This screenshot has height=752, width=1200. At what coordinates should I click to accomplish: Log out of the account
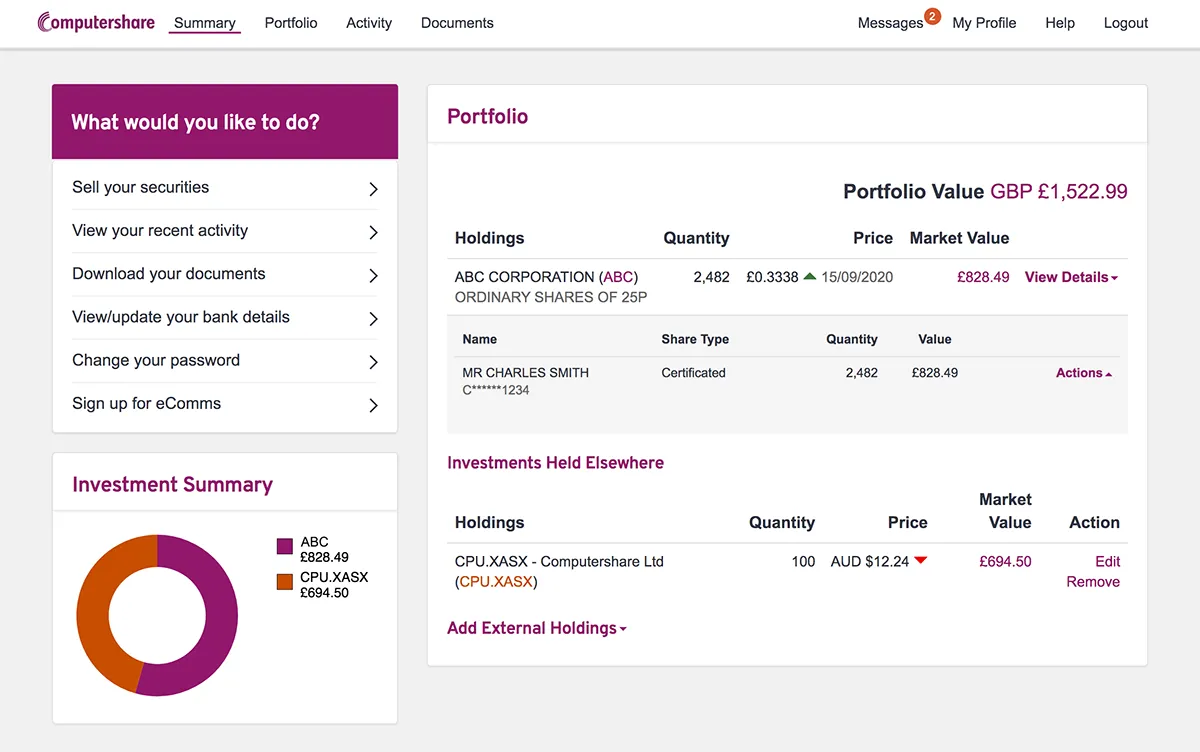[1125, 22]
